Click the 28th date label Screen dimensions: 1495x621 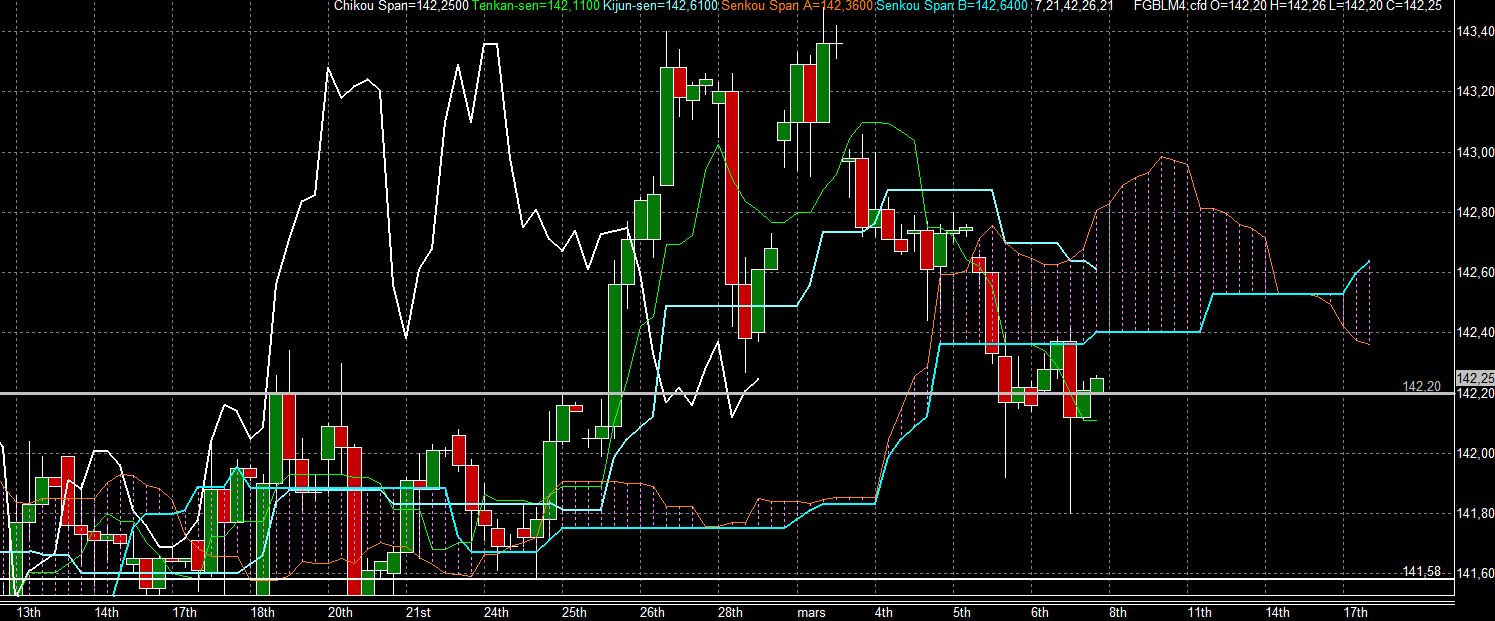730,612
